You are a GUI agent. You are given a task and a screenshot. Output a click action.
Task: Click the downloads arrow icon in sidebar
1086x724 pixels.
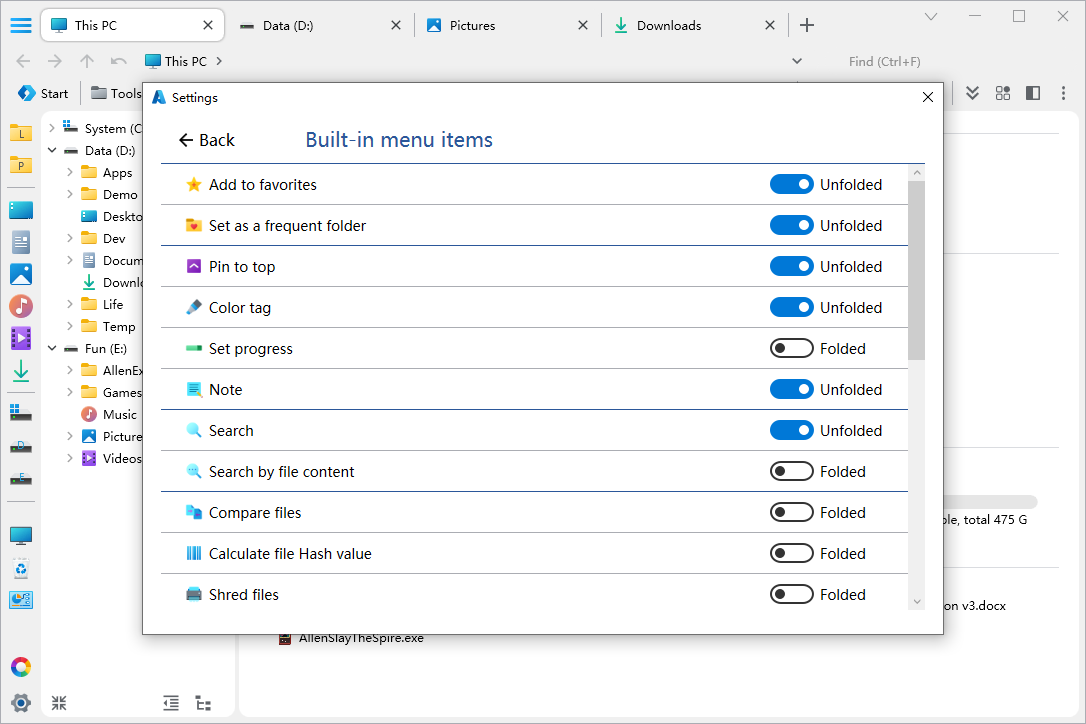[x=21, y=371]
